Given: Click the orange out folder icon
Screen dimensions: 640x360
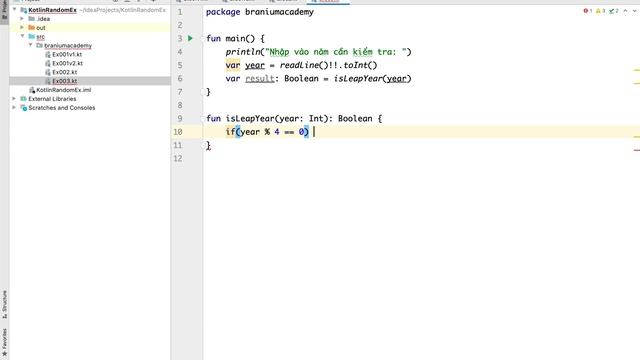Looking at the screenshot, I should (31, 28).
